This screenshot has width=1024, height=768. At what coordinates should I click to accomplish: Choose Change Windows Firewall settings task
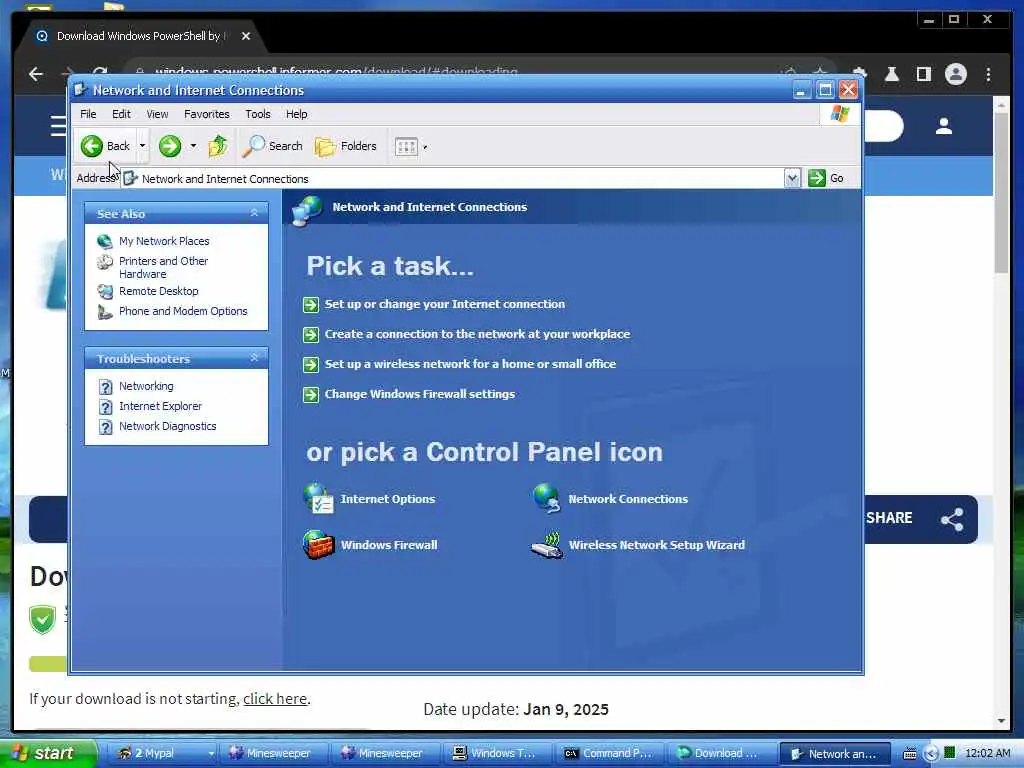(419, 394)
